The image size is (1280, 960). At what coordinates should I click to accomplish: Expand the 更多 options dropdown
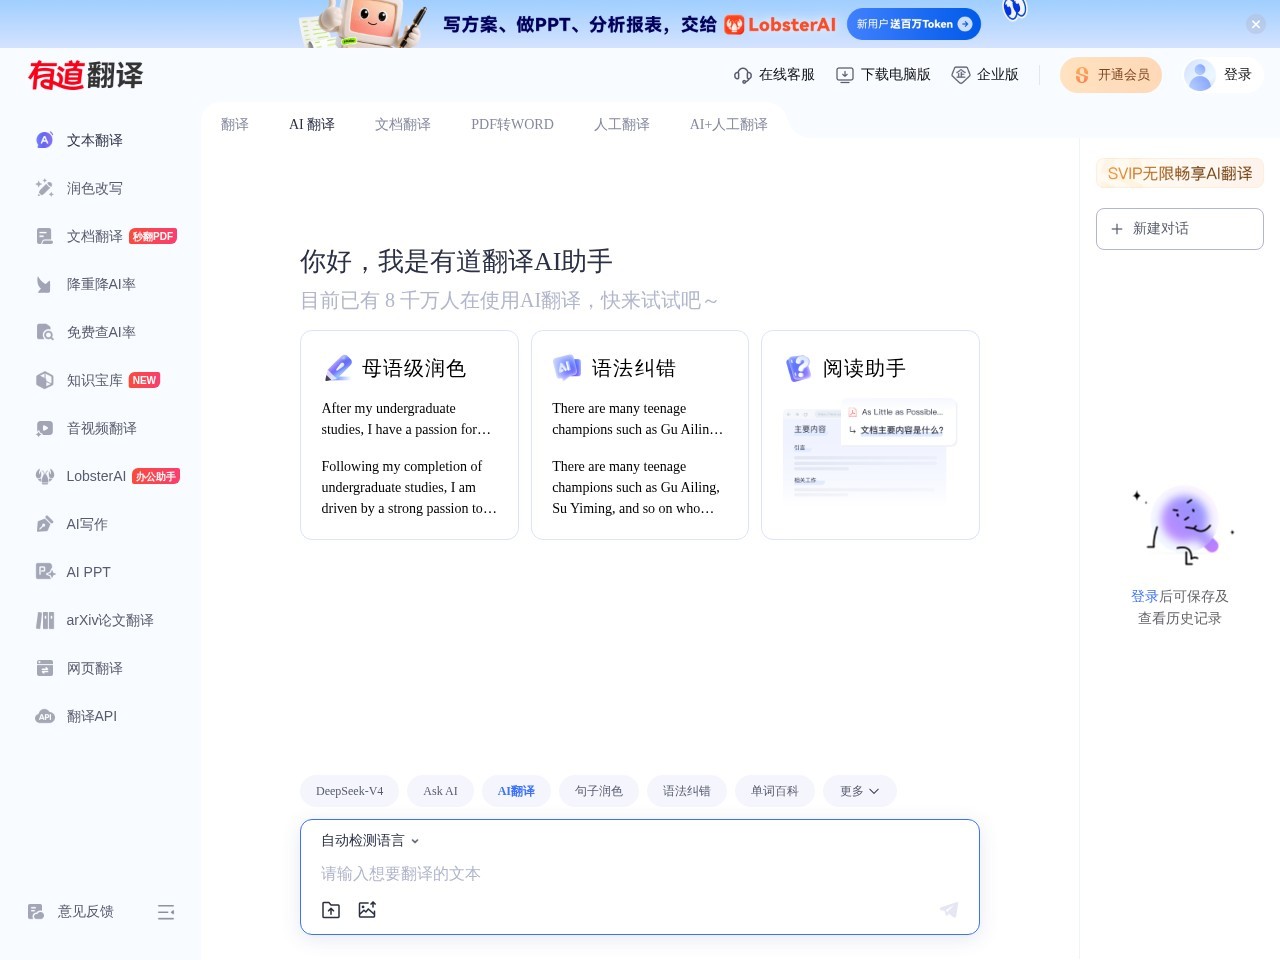(860, 791)
